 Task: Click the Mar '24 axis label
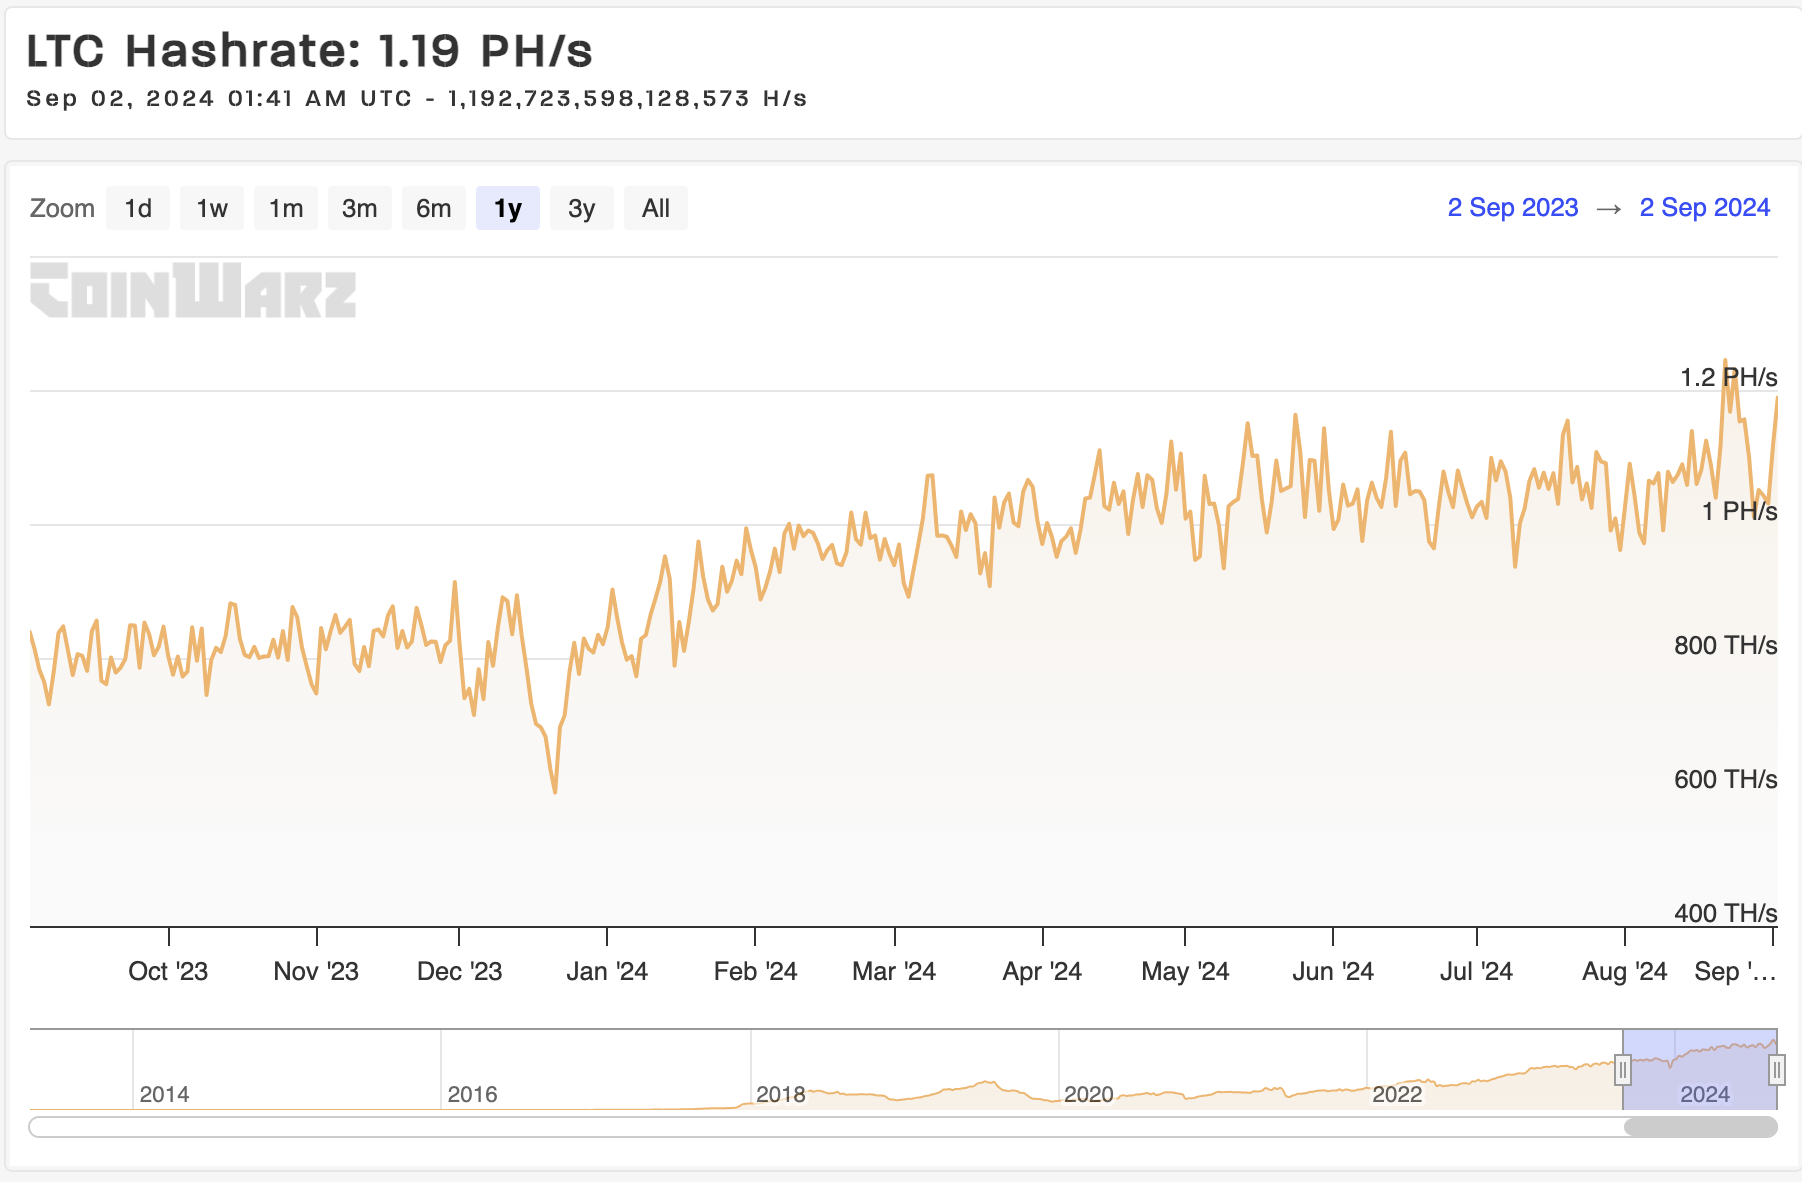click(x=894, y=971)
